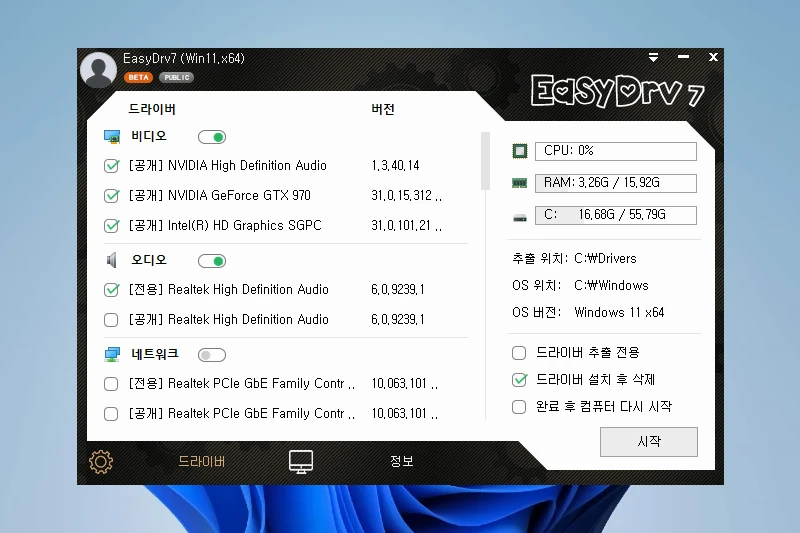Enable the 네트워크 category switch

click(x=212, y=355)
